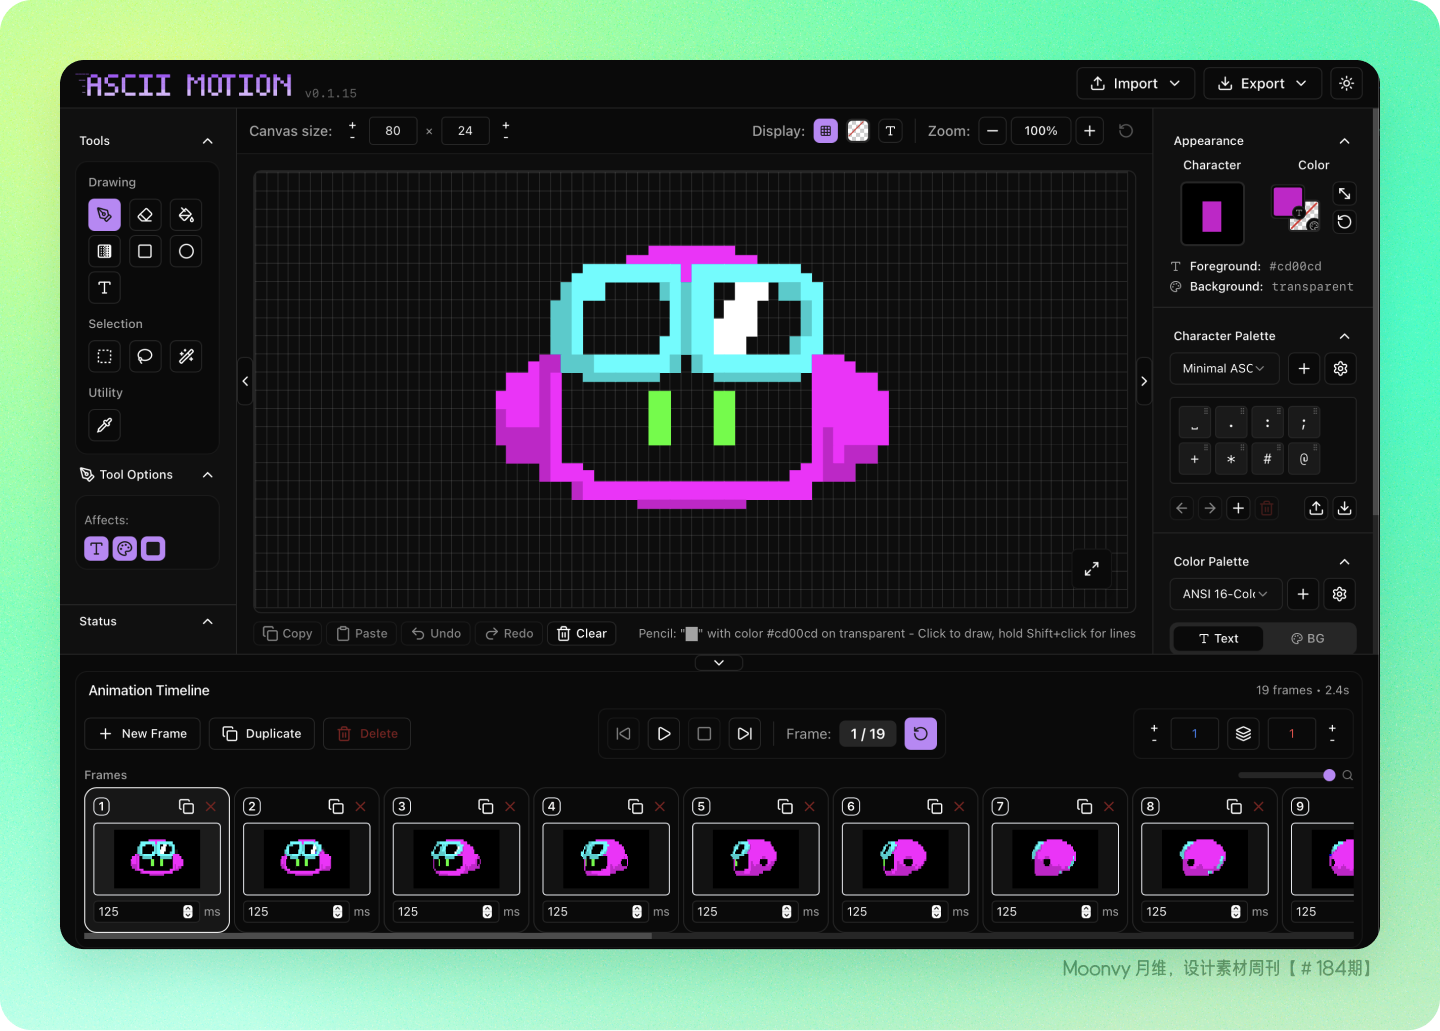Click the magenta foreground color swatch
The image size is (1440, 1031).
point(1287,201)
